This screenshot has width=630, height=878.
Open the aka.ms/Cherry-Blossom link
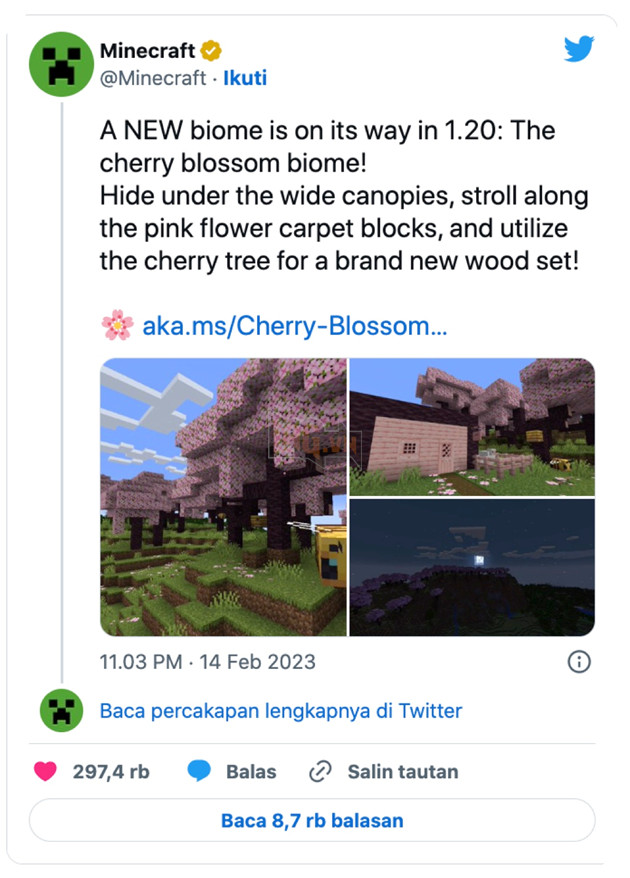tap(290, 324)
